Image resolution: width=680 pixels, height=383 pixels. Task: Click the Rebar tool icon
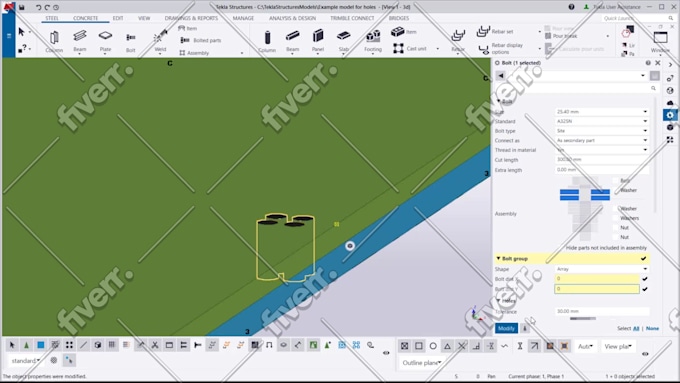point(458,36)
